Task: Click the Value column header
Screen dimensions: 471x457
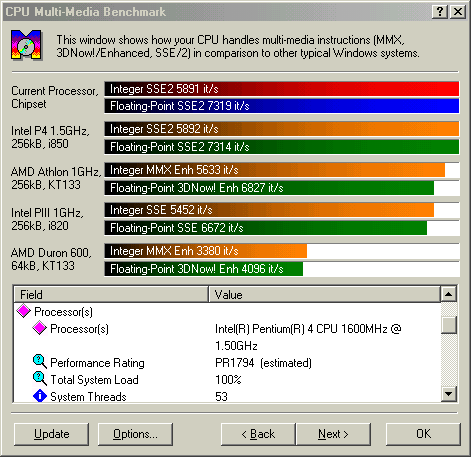Action: (x=324, y=294)
